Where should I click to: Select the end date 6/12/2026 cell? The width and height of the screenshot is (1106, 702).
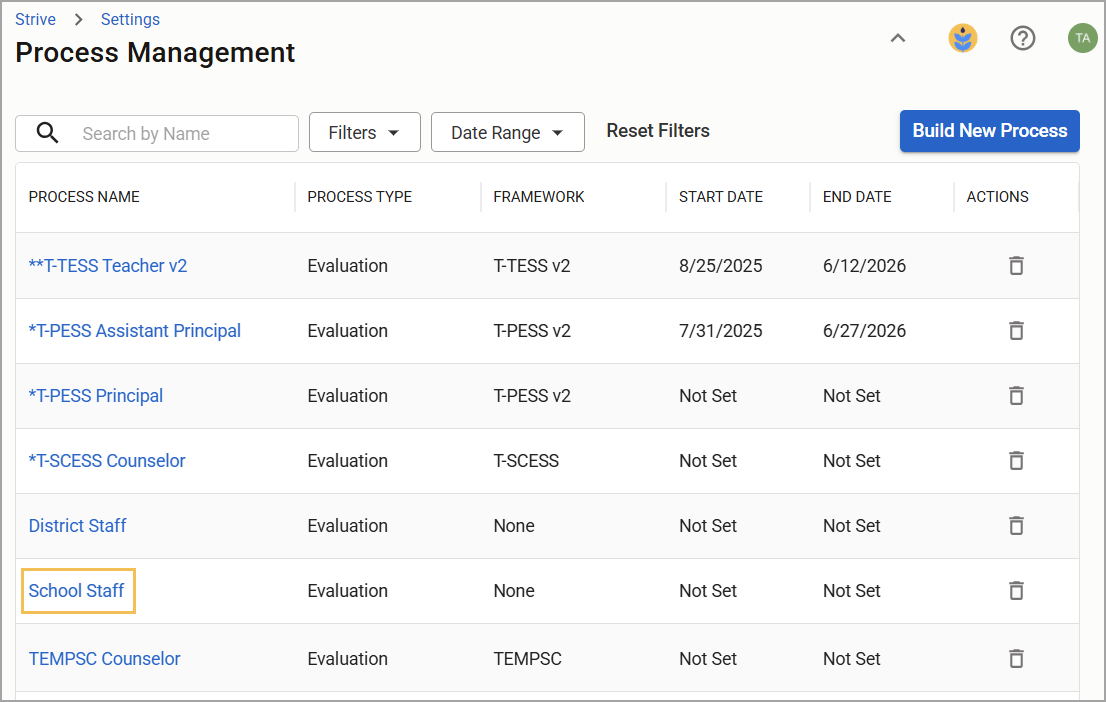coord(865,266)
